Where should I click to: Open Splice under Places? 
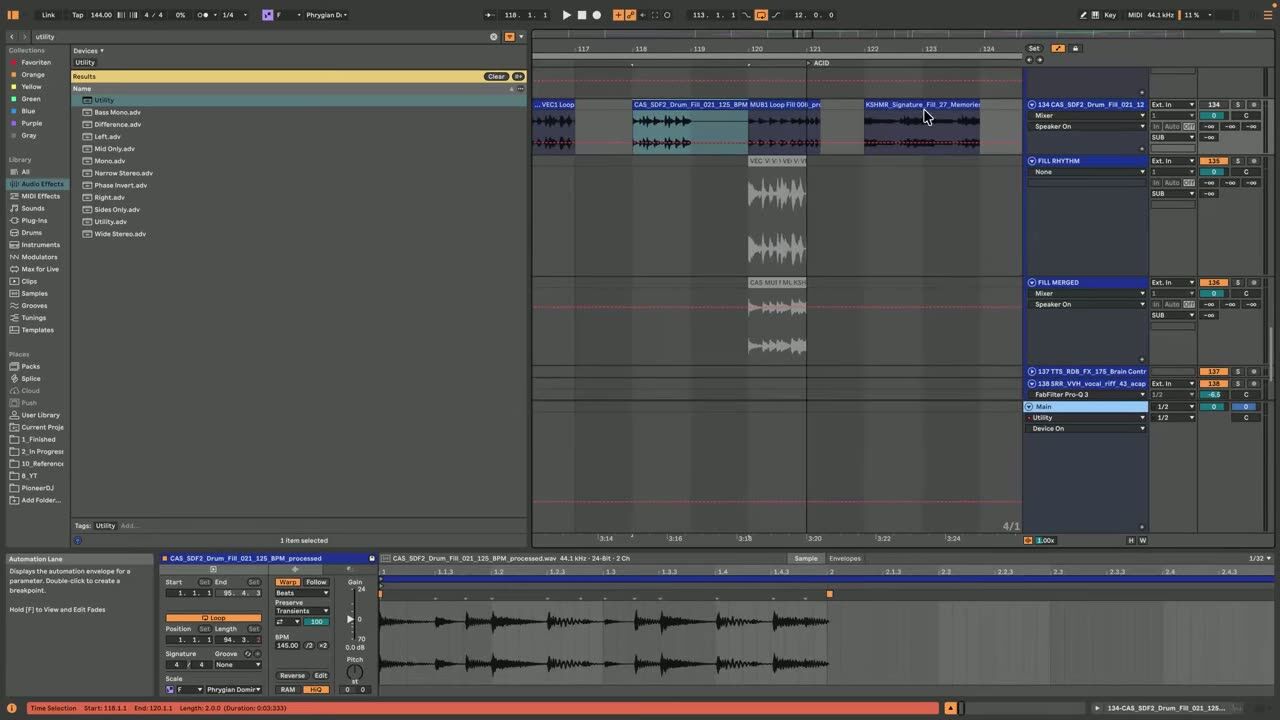point(31,378)
